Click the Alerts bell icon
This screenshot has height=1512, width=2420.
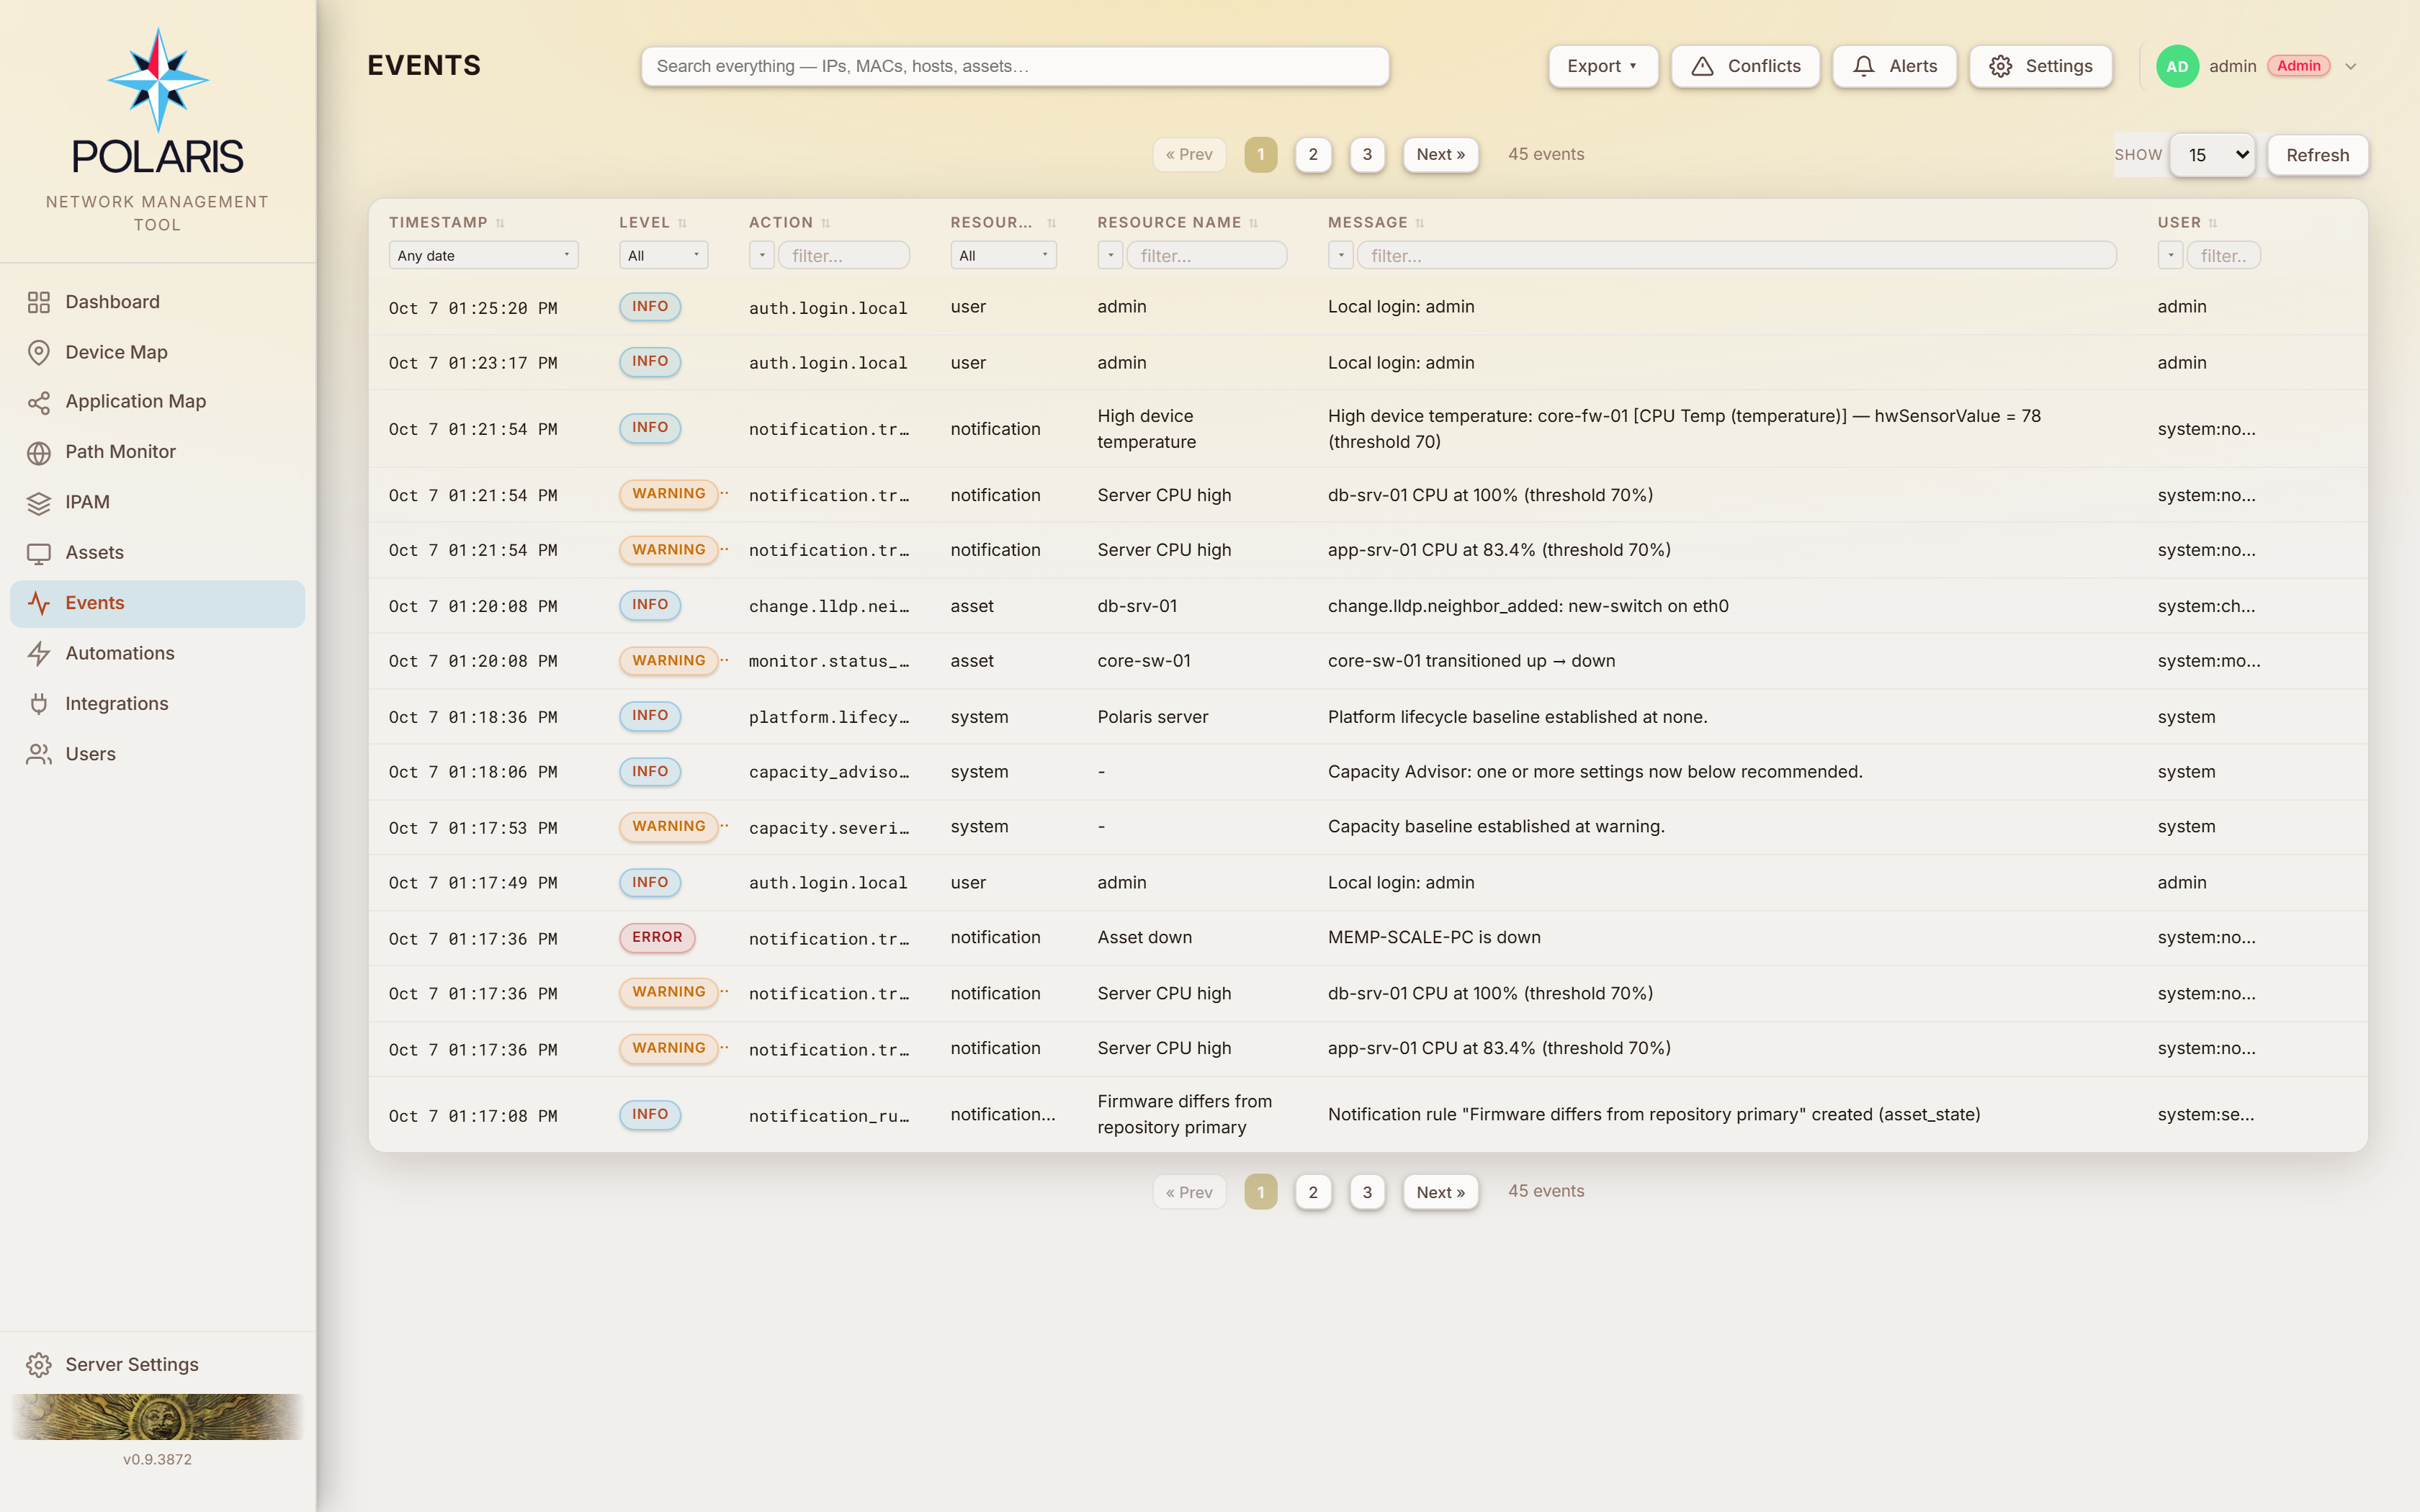click(x=1863, y=66)
